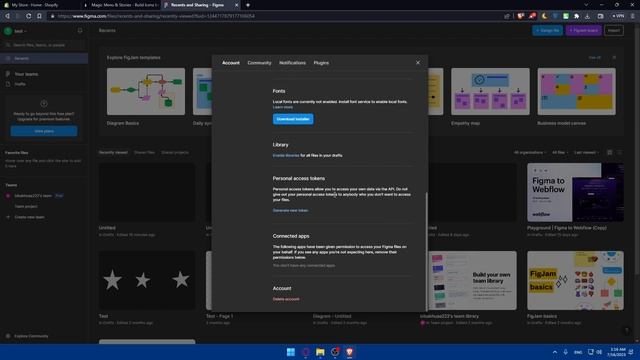Image resolution: width=640 pixels, height=360 pixels.
Task: Bookmark this page
Action: coord(39,16)
